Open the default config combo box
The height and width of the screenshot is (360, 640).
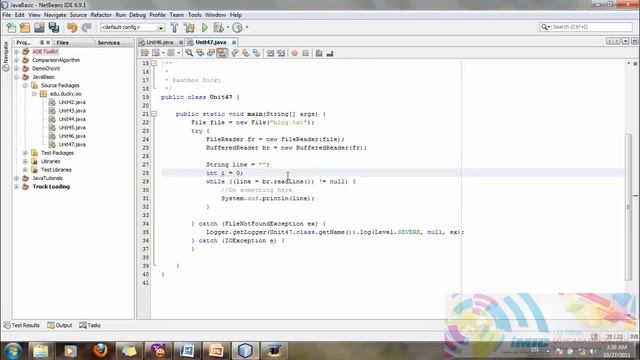(x=133, y=27)
